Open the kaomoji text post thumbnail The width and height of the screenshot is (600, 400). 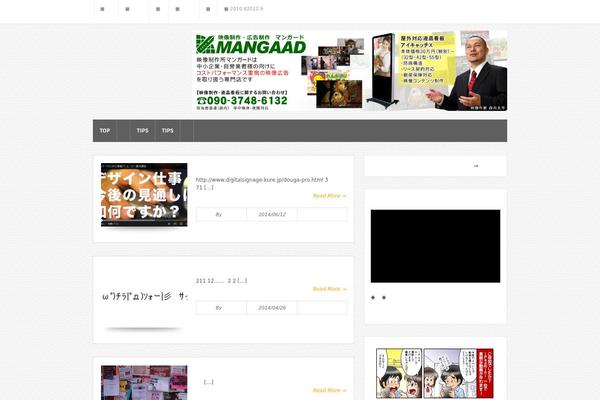pyautogui.click(x=144, y=297)
